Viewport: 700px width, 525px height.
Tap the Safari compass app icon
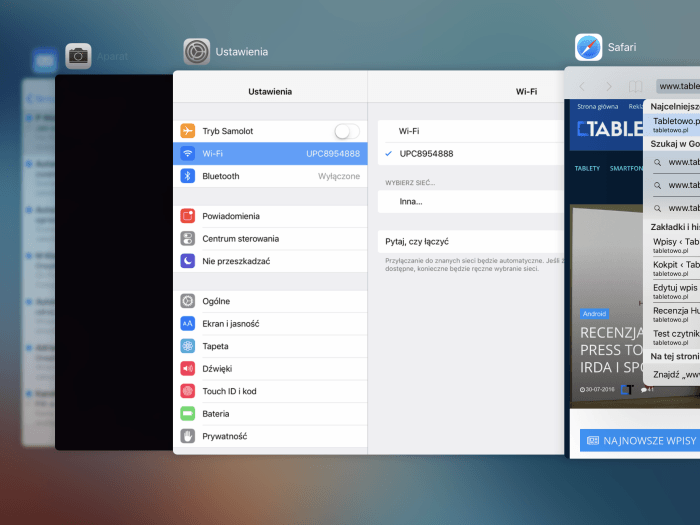tap(588, 47)
